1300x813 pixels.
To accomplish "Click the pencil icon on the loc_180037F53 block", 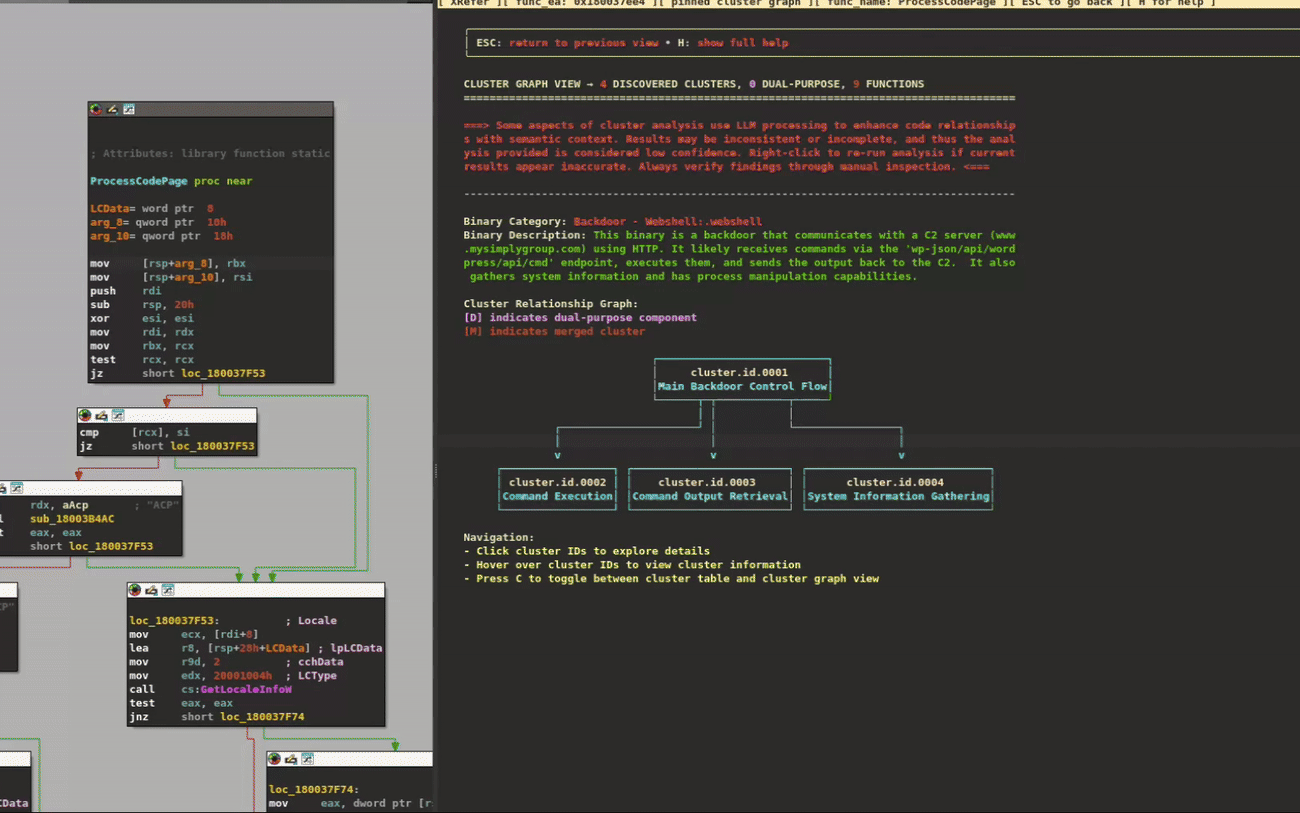I will [x=151, y=590].
